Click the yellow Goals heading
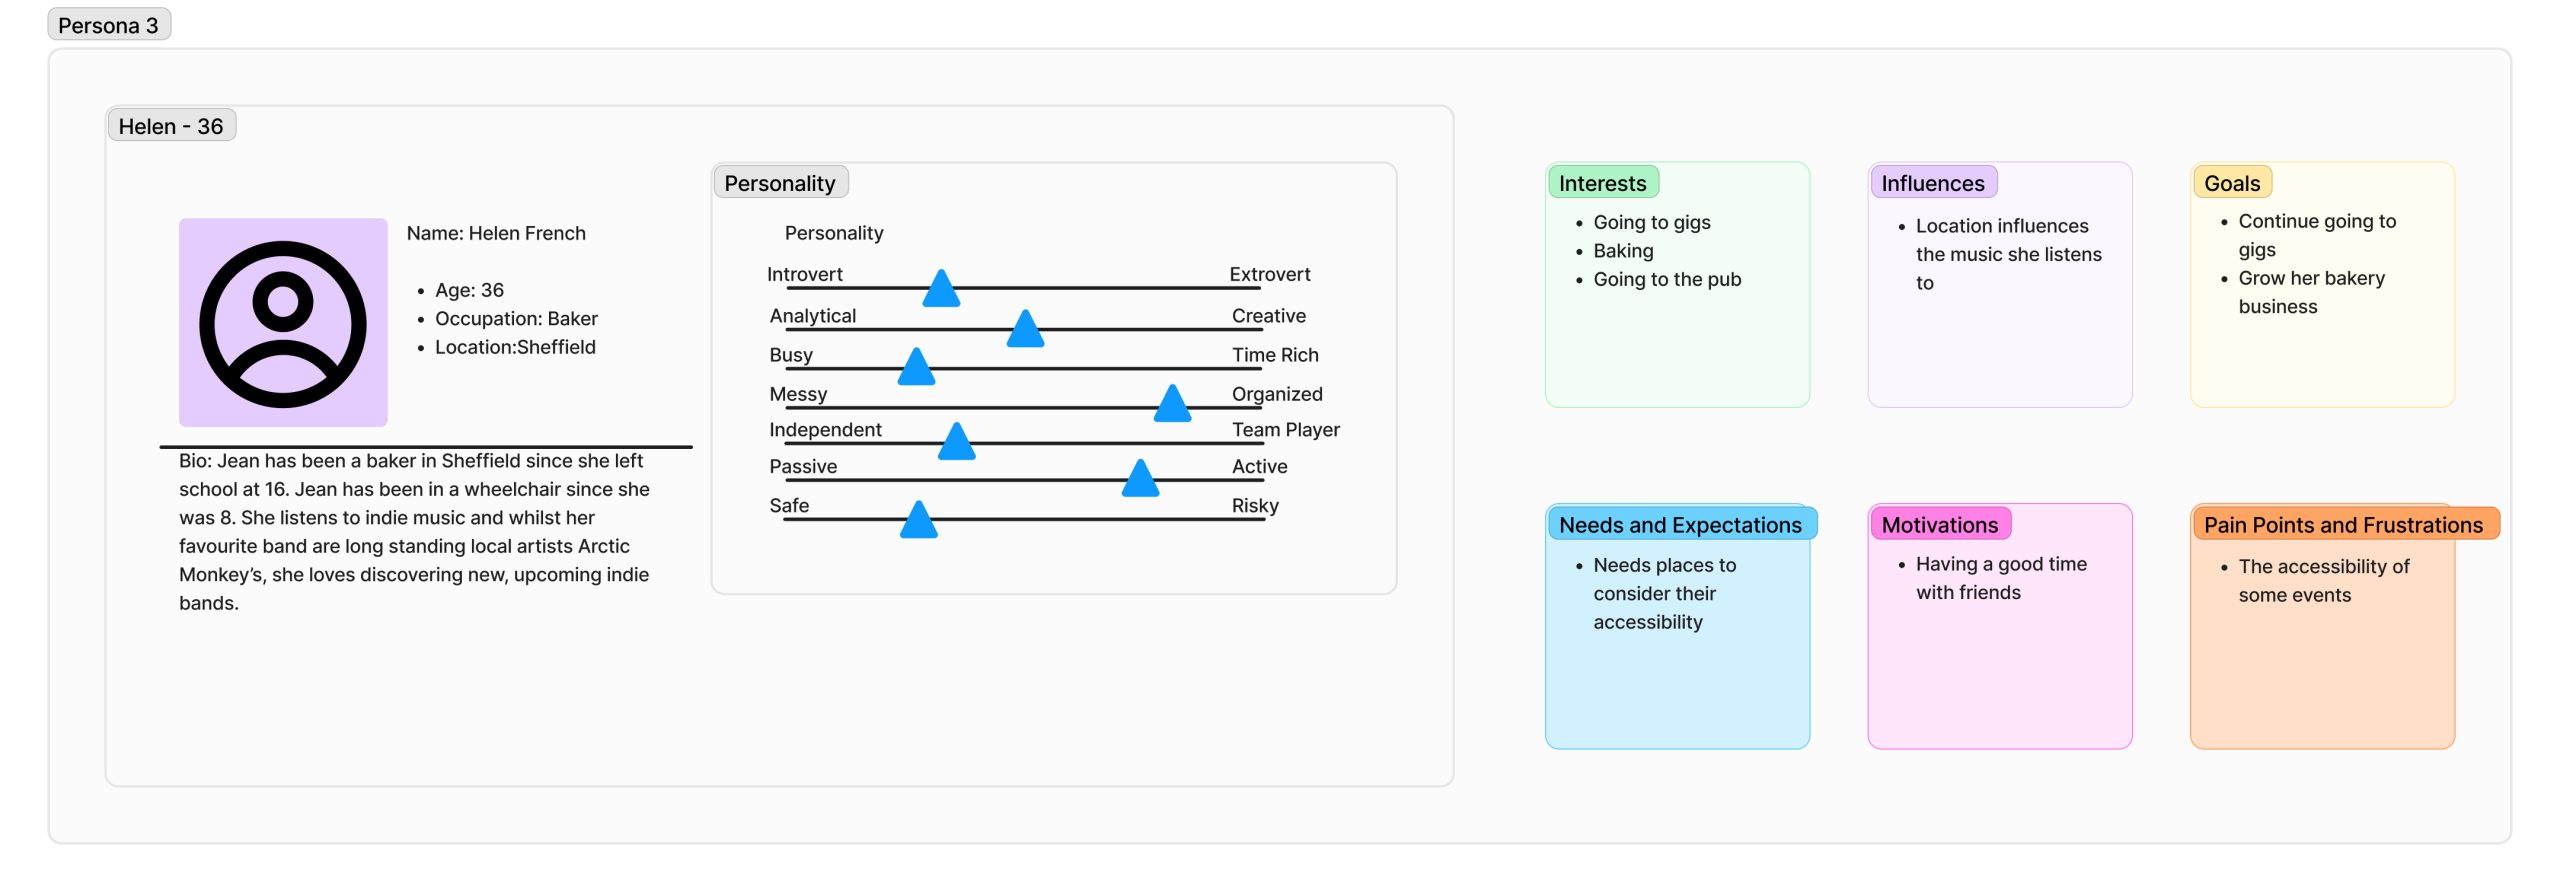Viewport: 2560px width, 892px height. point(2231,183)
